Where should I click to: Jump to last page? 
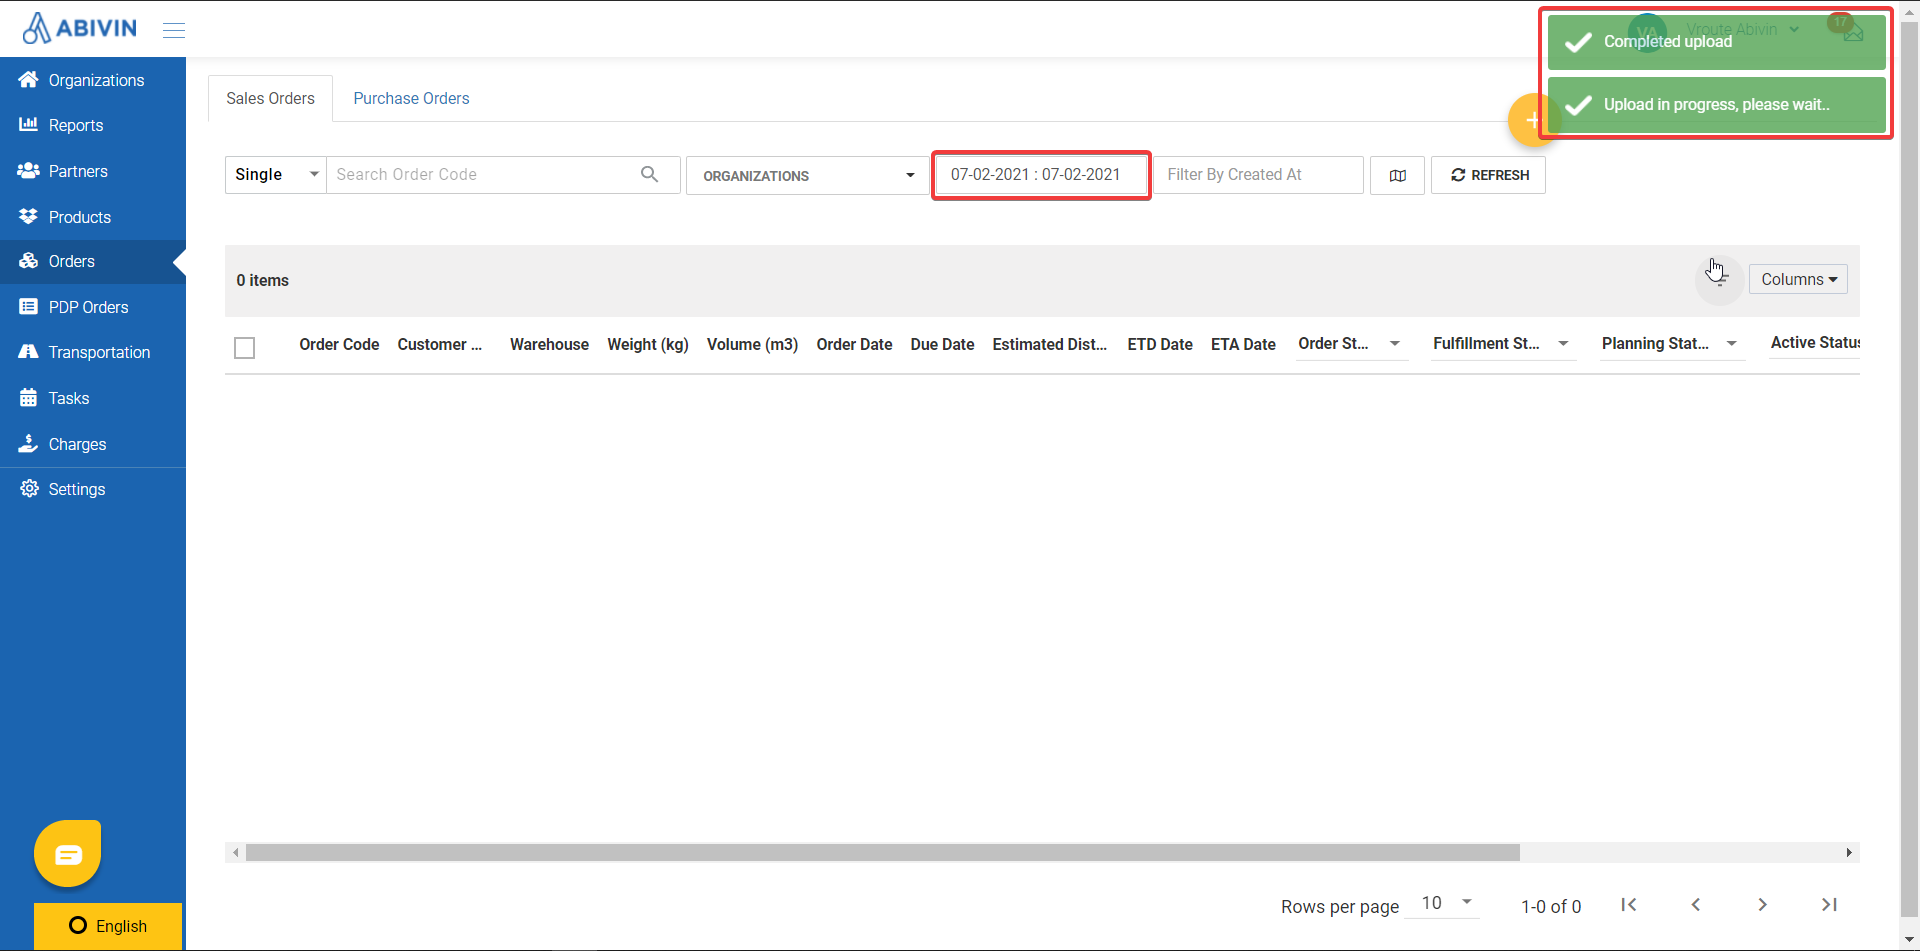(1829, 905)
